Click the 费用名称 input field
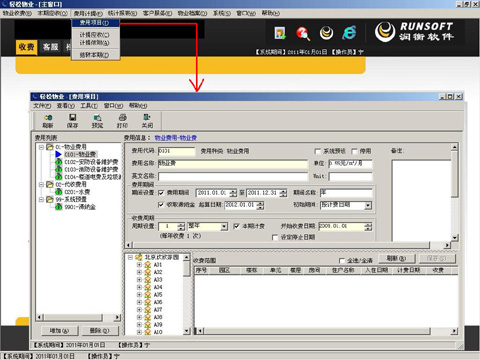This screenshot has width=480, height=360. click(x=233, y=163)
